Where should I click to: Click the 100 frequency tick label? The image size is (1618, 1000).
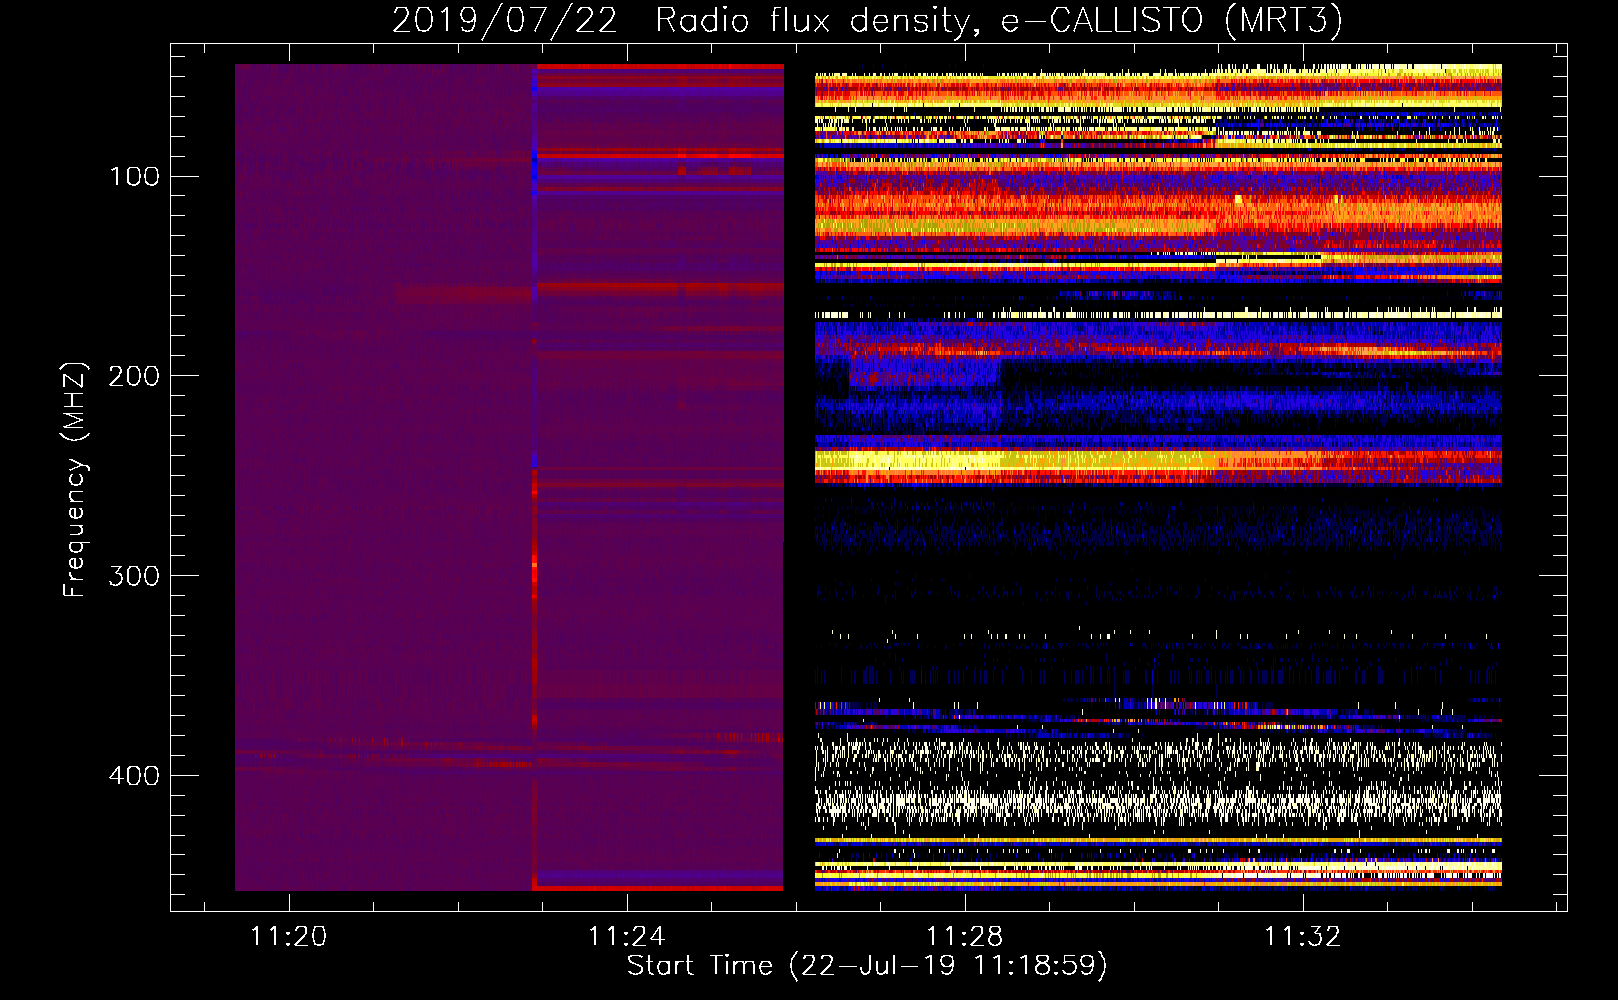click(135, 177)
